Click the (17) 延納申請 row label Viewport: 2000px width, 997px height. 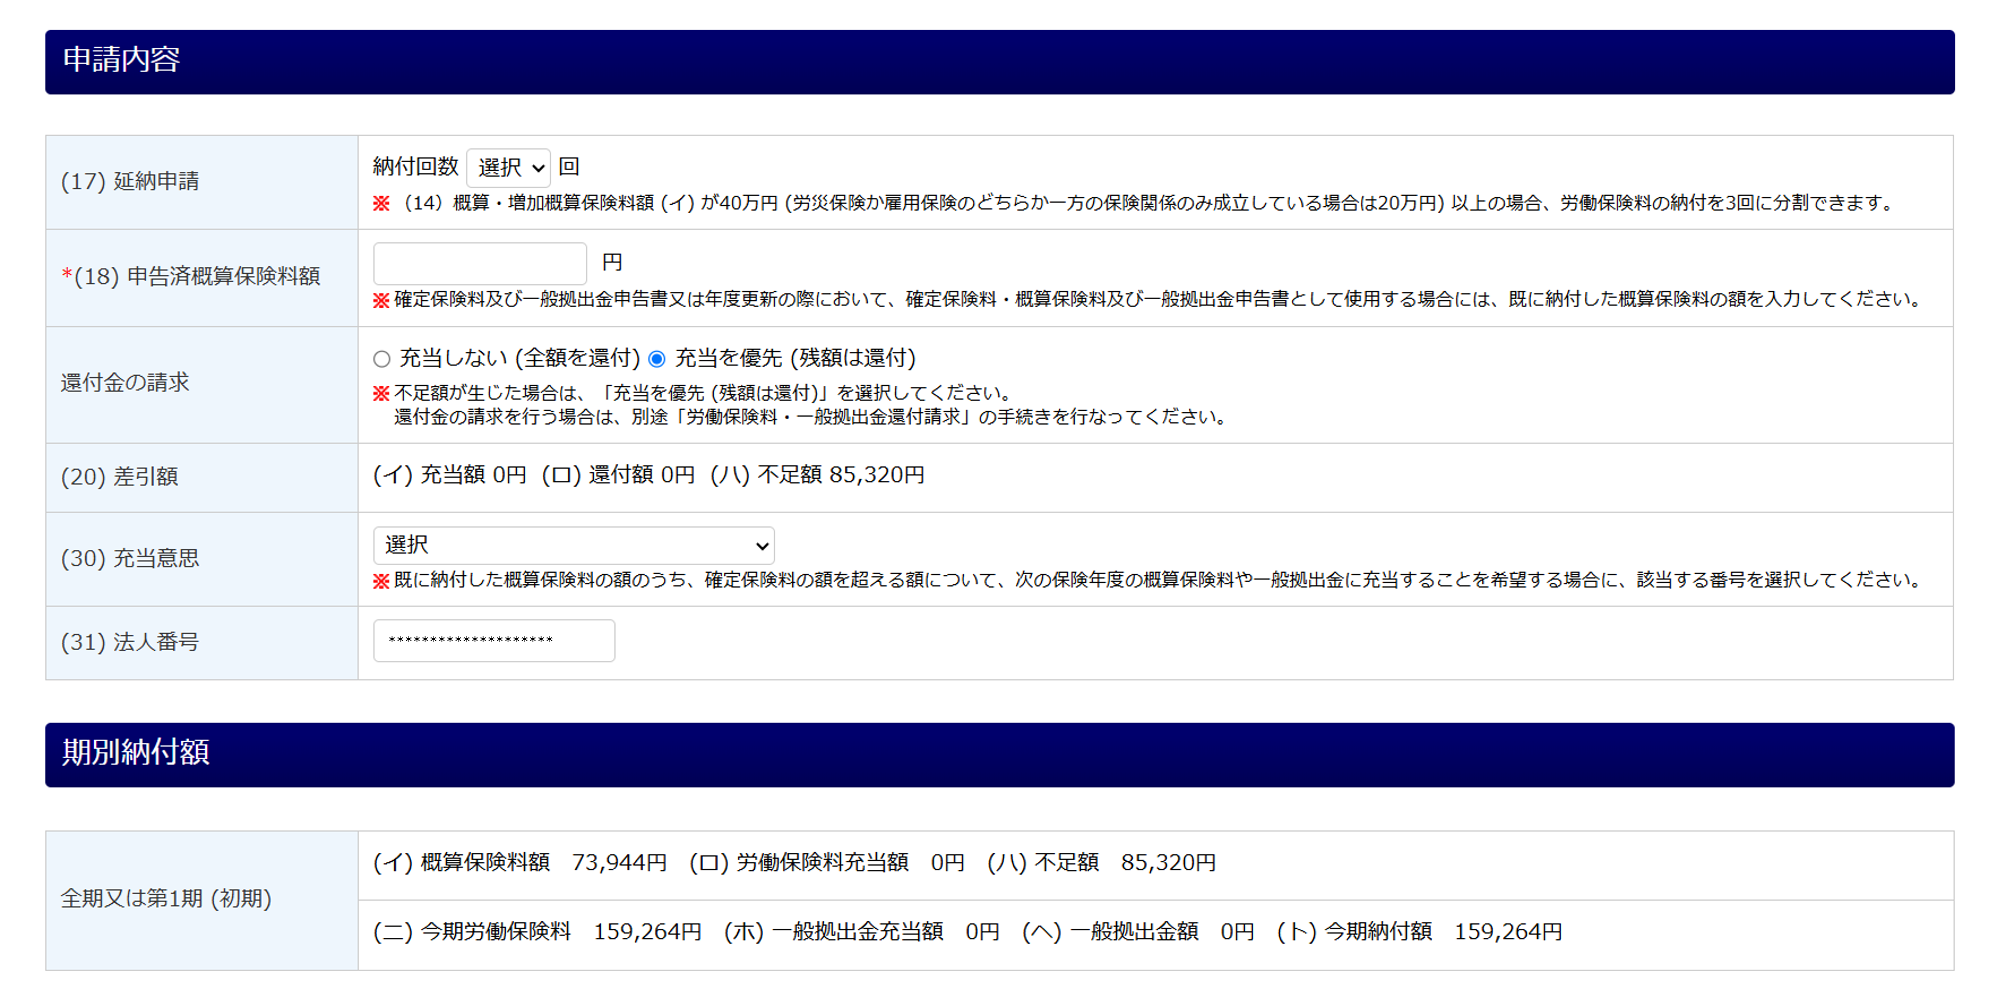pos(130,181)
